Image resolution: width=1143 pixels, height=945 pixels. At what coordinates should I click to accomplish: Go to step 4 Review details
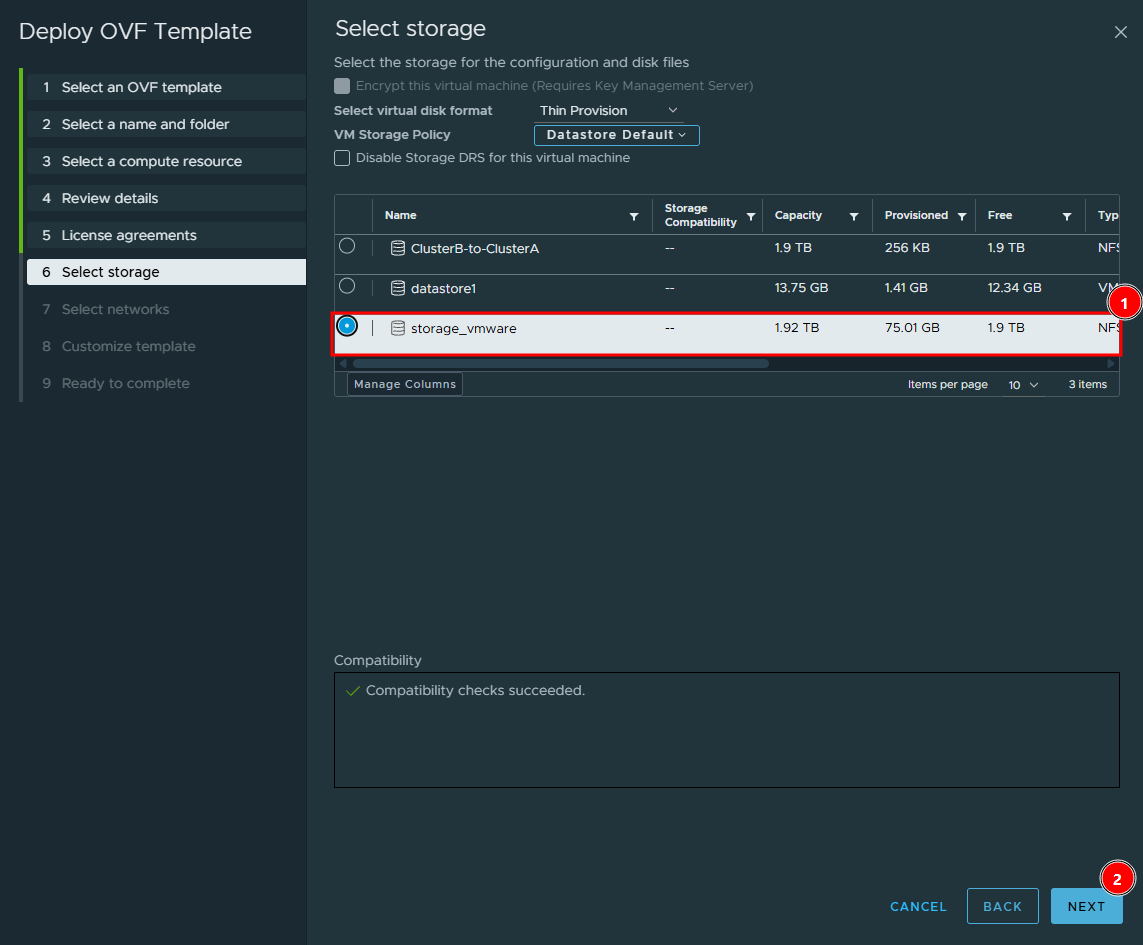coord(166,198)
